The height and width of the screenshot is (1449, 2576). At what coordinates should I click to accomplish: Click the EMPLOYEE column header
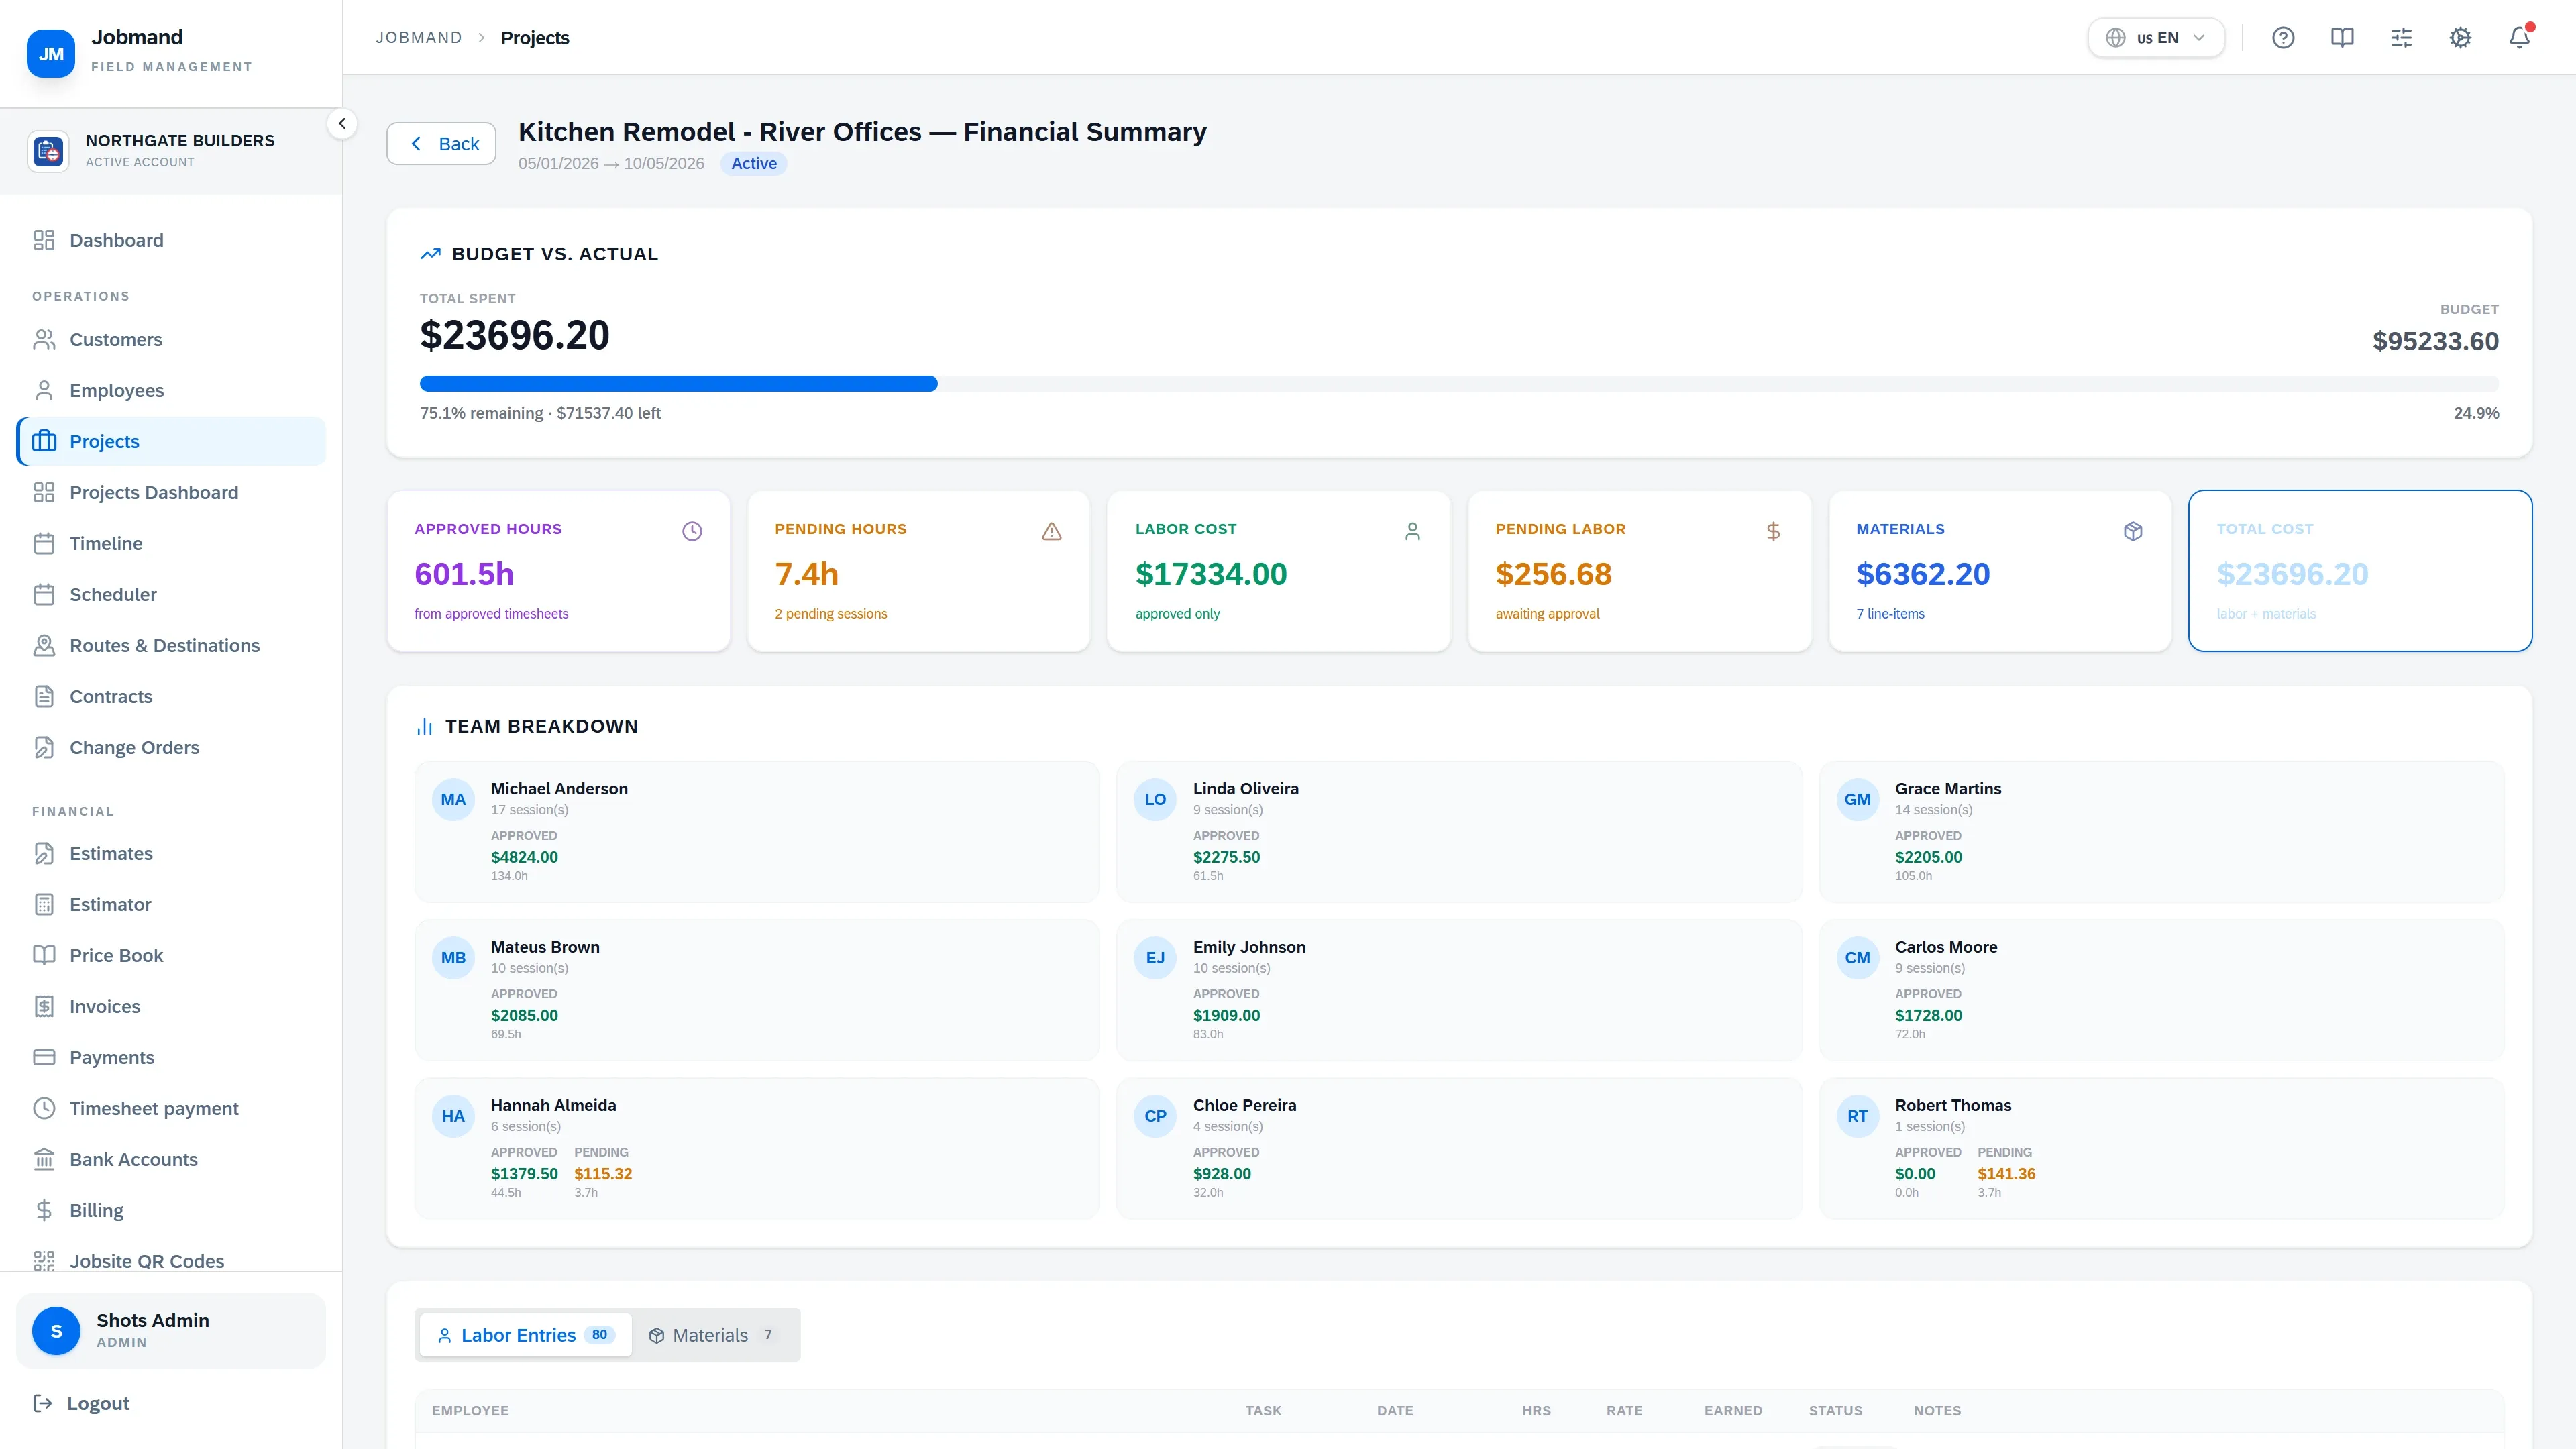(x=470, y=1411)
